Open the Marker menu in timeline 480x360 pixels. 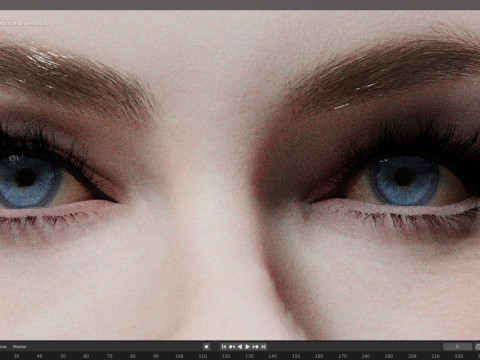(20, 347)
